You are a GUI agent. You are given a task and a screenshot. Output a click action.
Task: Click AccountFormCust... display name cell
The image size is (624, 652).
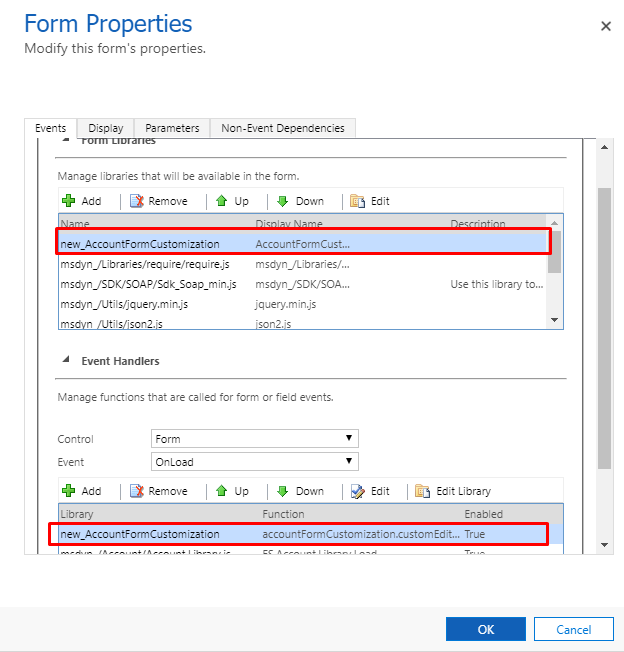point(303,244)
